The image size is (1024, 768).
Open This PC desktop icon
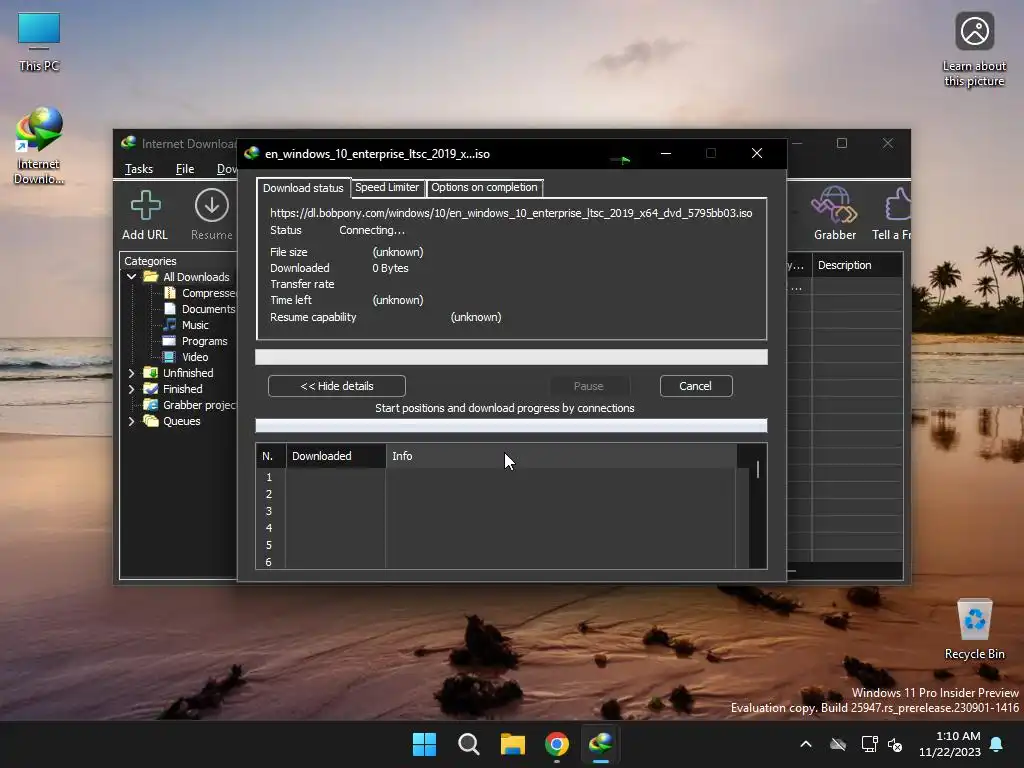tap(39, 42)
